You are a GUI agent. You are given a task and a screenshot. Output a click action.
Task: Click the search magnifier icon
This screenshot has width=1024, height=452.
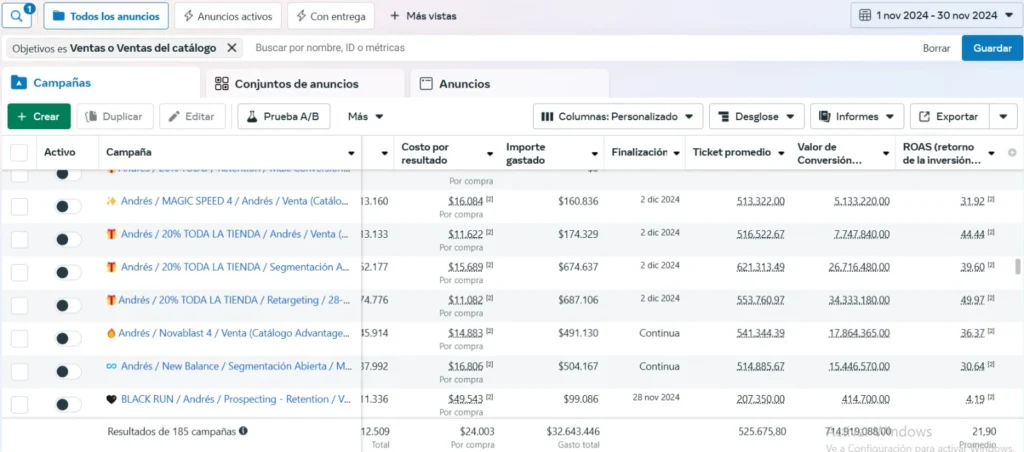click(19, 16)
